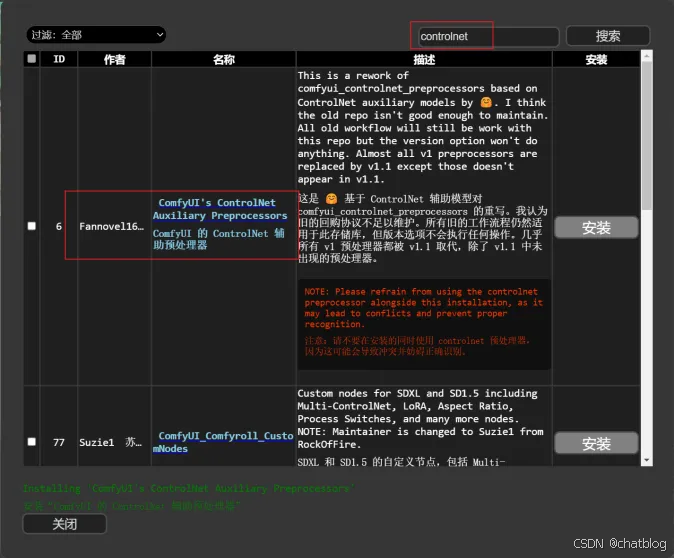Image resolution: width=674 pixels, height=558 pixels.
Task: Click the 名称 name column header
Action: click(x=224, y=59)
